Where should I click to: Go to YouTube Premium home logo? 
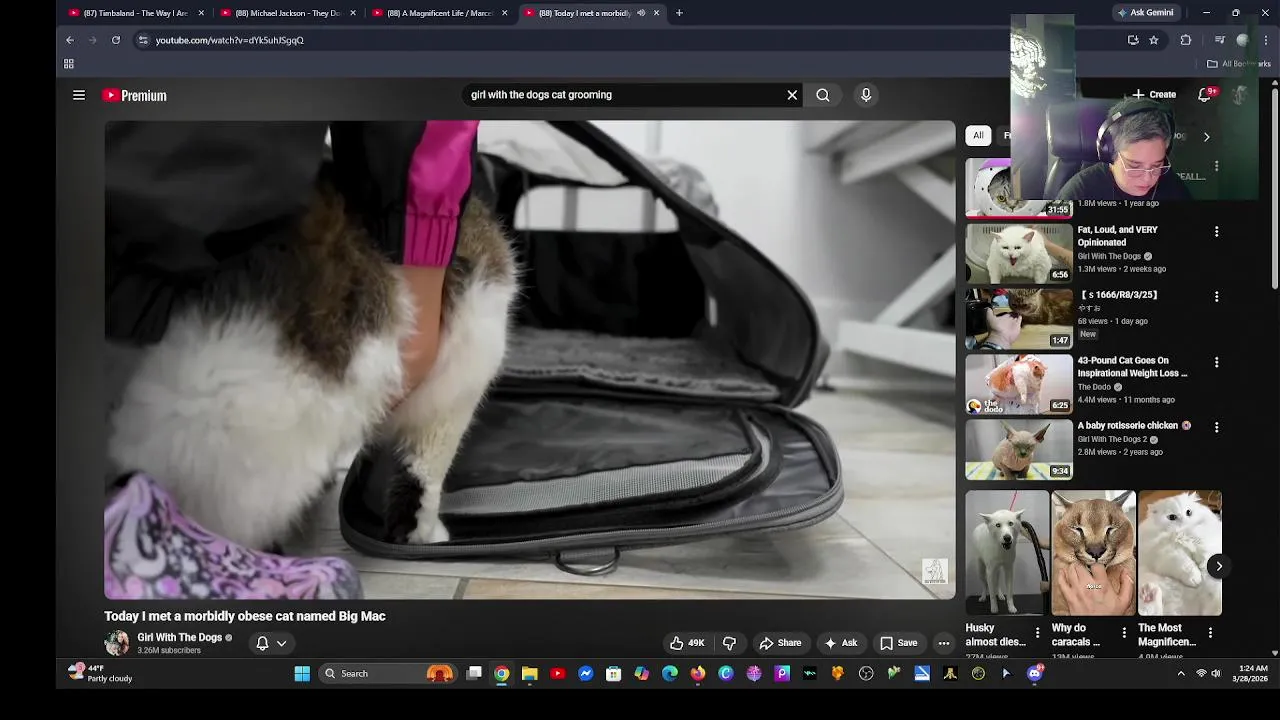tap(134, 95)
